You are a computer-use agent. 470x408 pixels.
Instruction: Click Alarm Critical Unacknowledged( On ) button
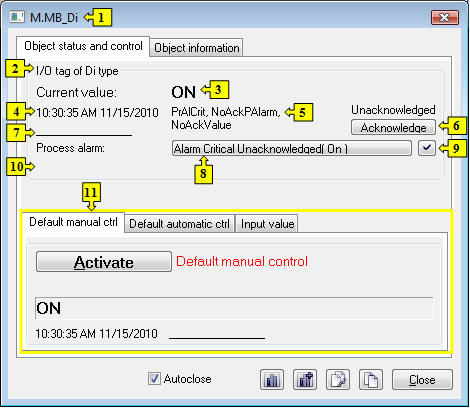click(292, 148)
